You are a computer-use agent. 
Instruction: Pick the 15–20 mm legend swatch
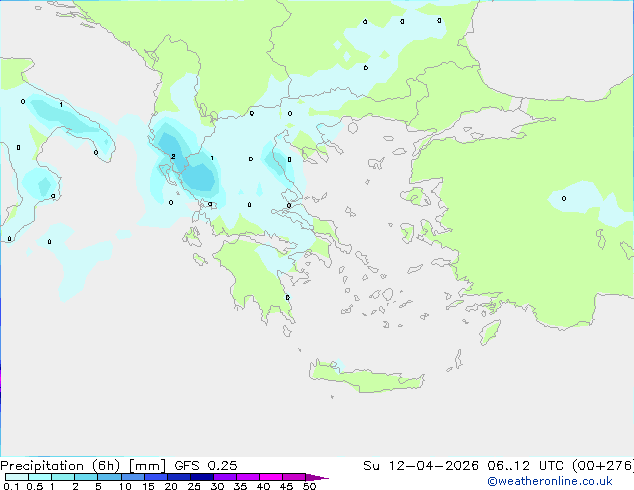click(156, 477)
